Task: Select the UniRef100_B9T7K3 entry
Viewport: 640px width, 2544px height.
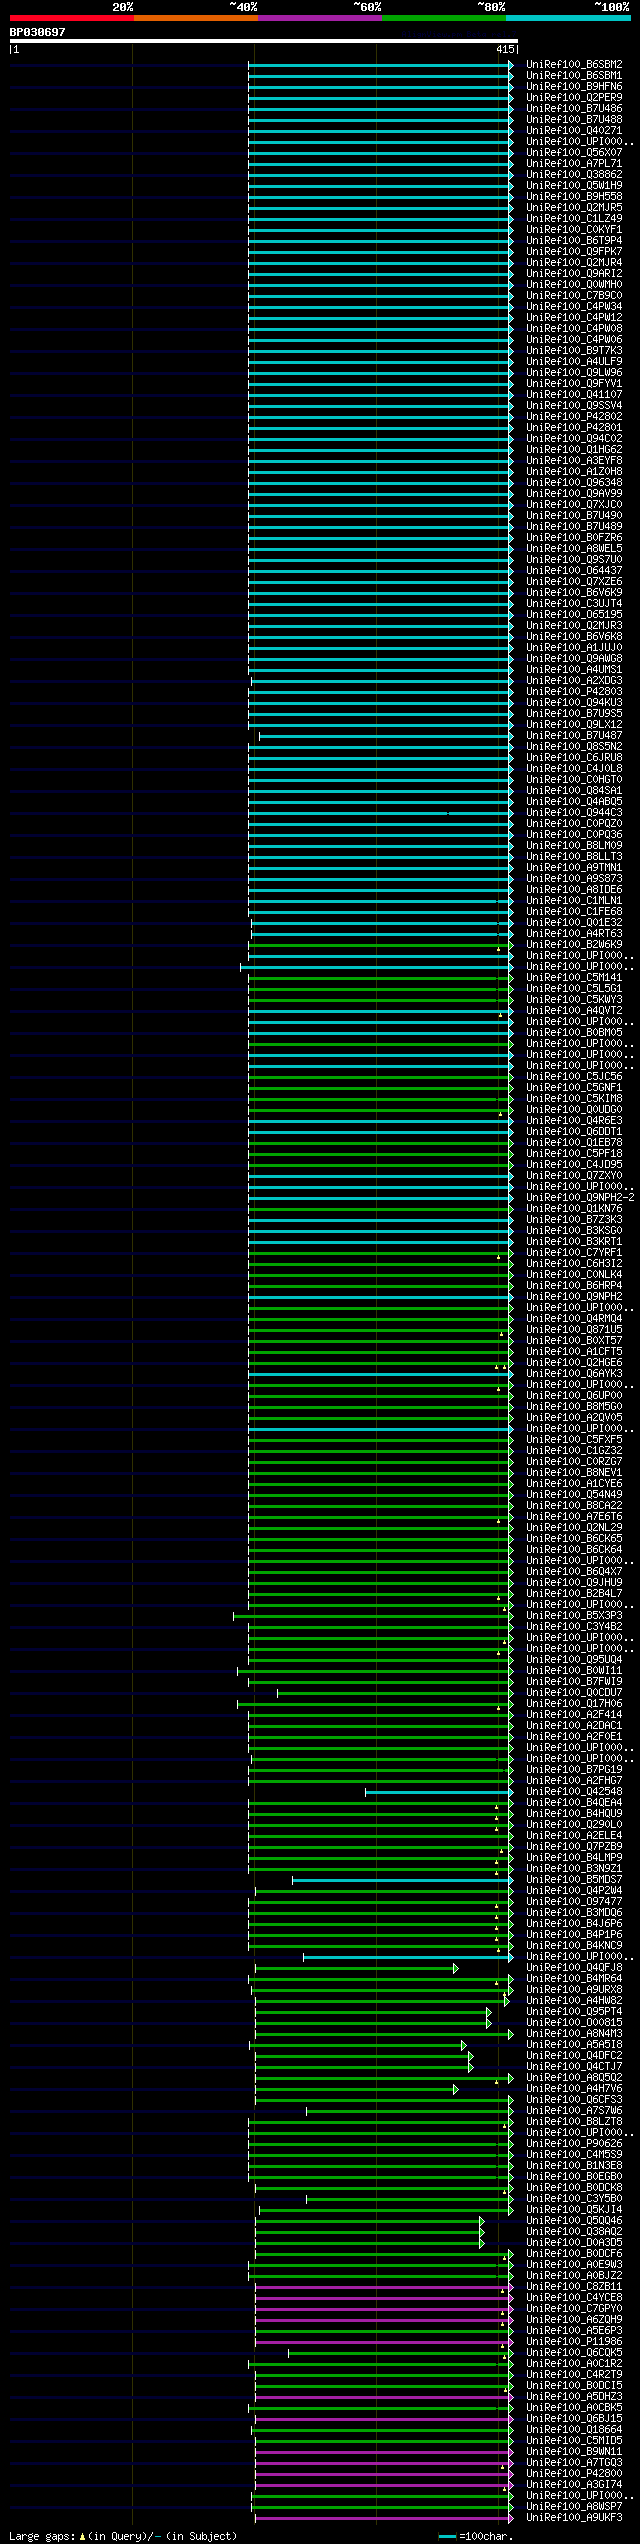Action: (x=574, y=350)
